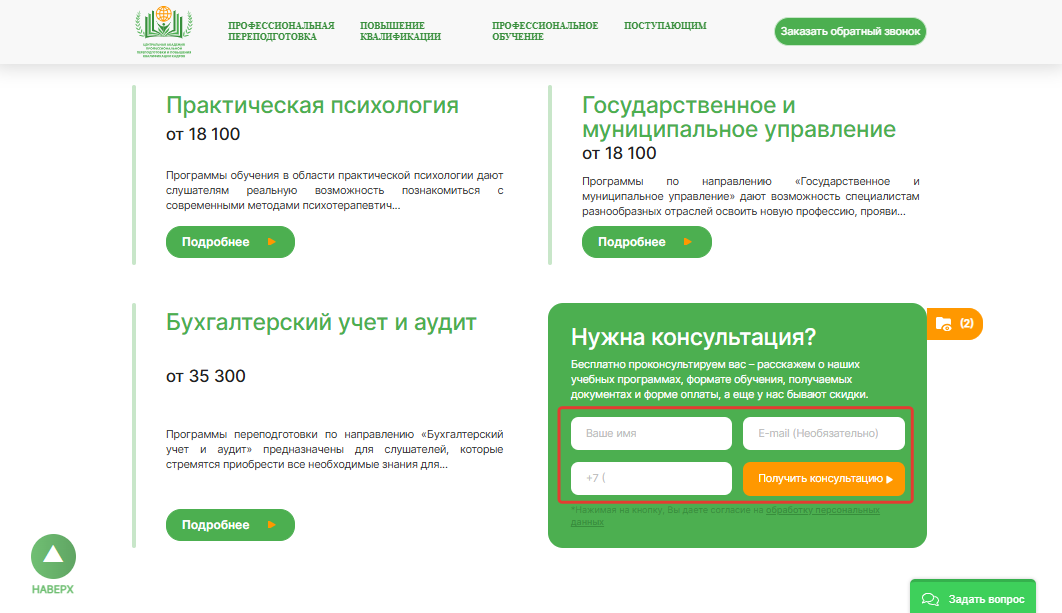The height and width of the screenshot is (613, 1062).
Task: Focus the +7 phone number field
Action: coord(652,478)
